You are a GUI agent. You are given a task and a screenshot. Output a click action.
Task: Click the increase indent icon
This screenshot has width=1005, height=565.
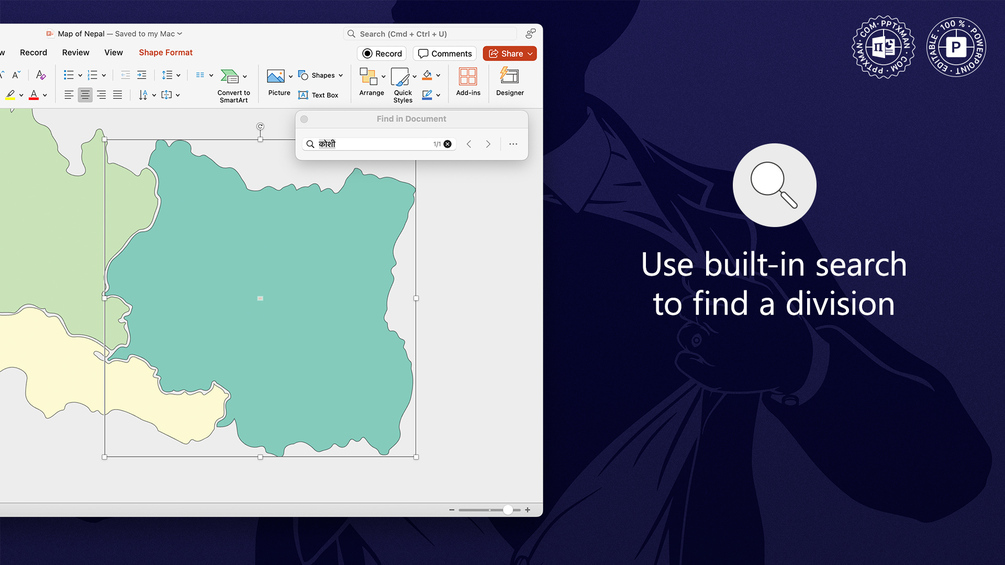click(x=142, y=75)
